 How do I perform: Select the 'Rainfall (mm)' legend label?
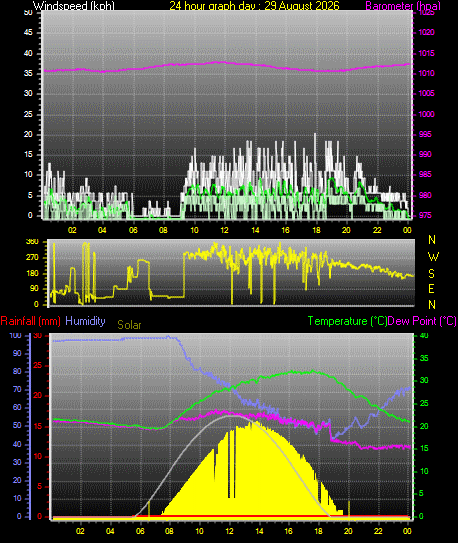pos(30,321)
